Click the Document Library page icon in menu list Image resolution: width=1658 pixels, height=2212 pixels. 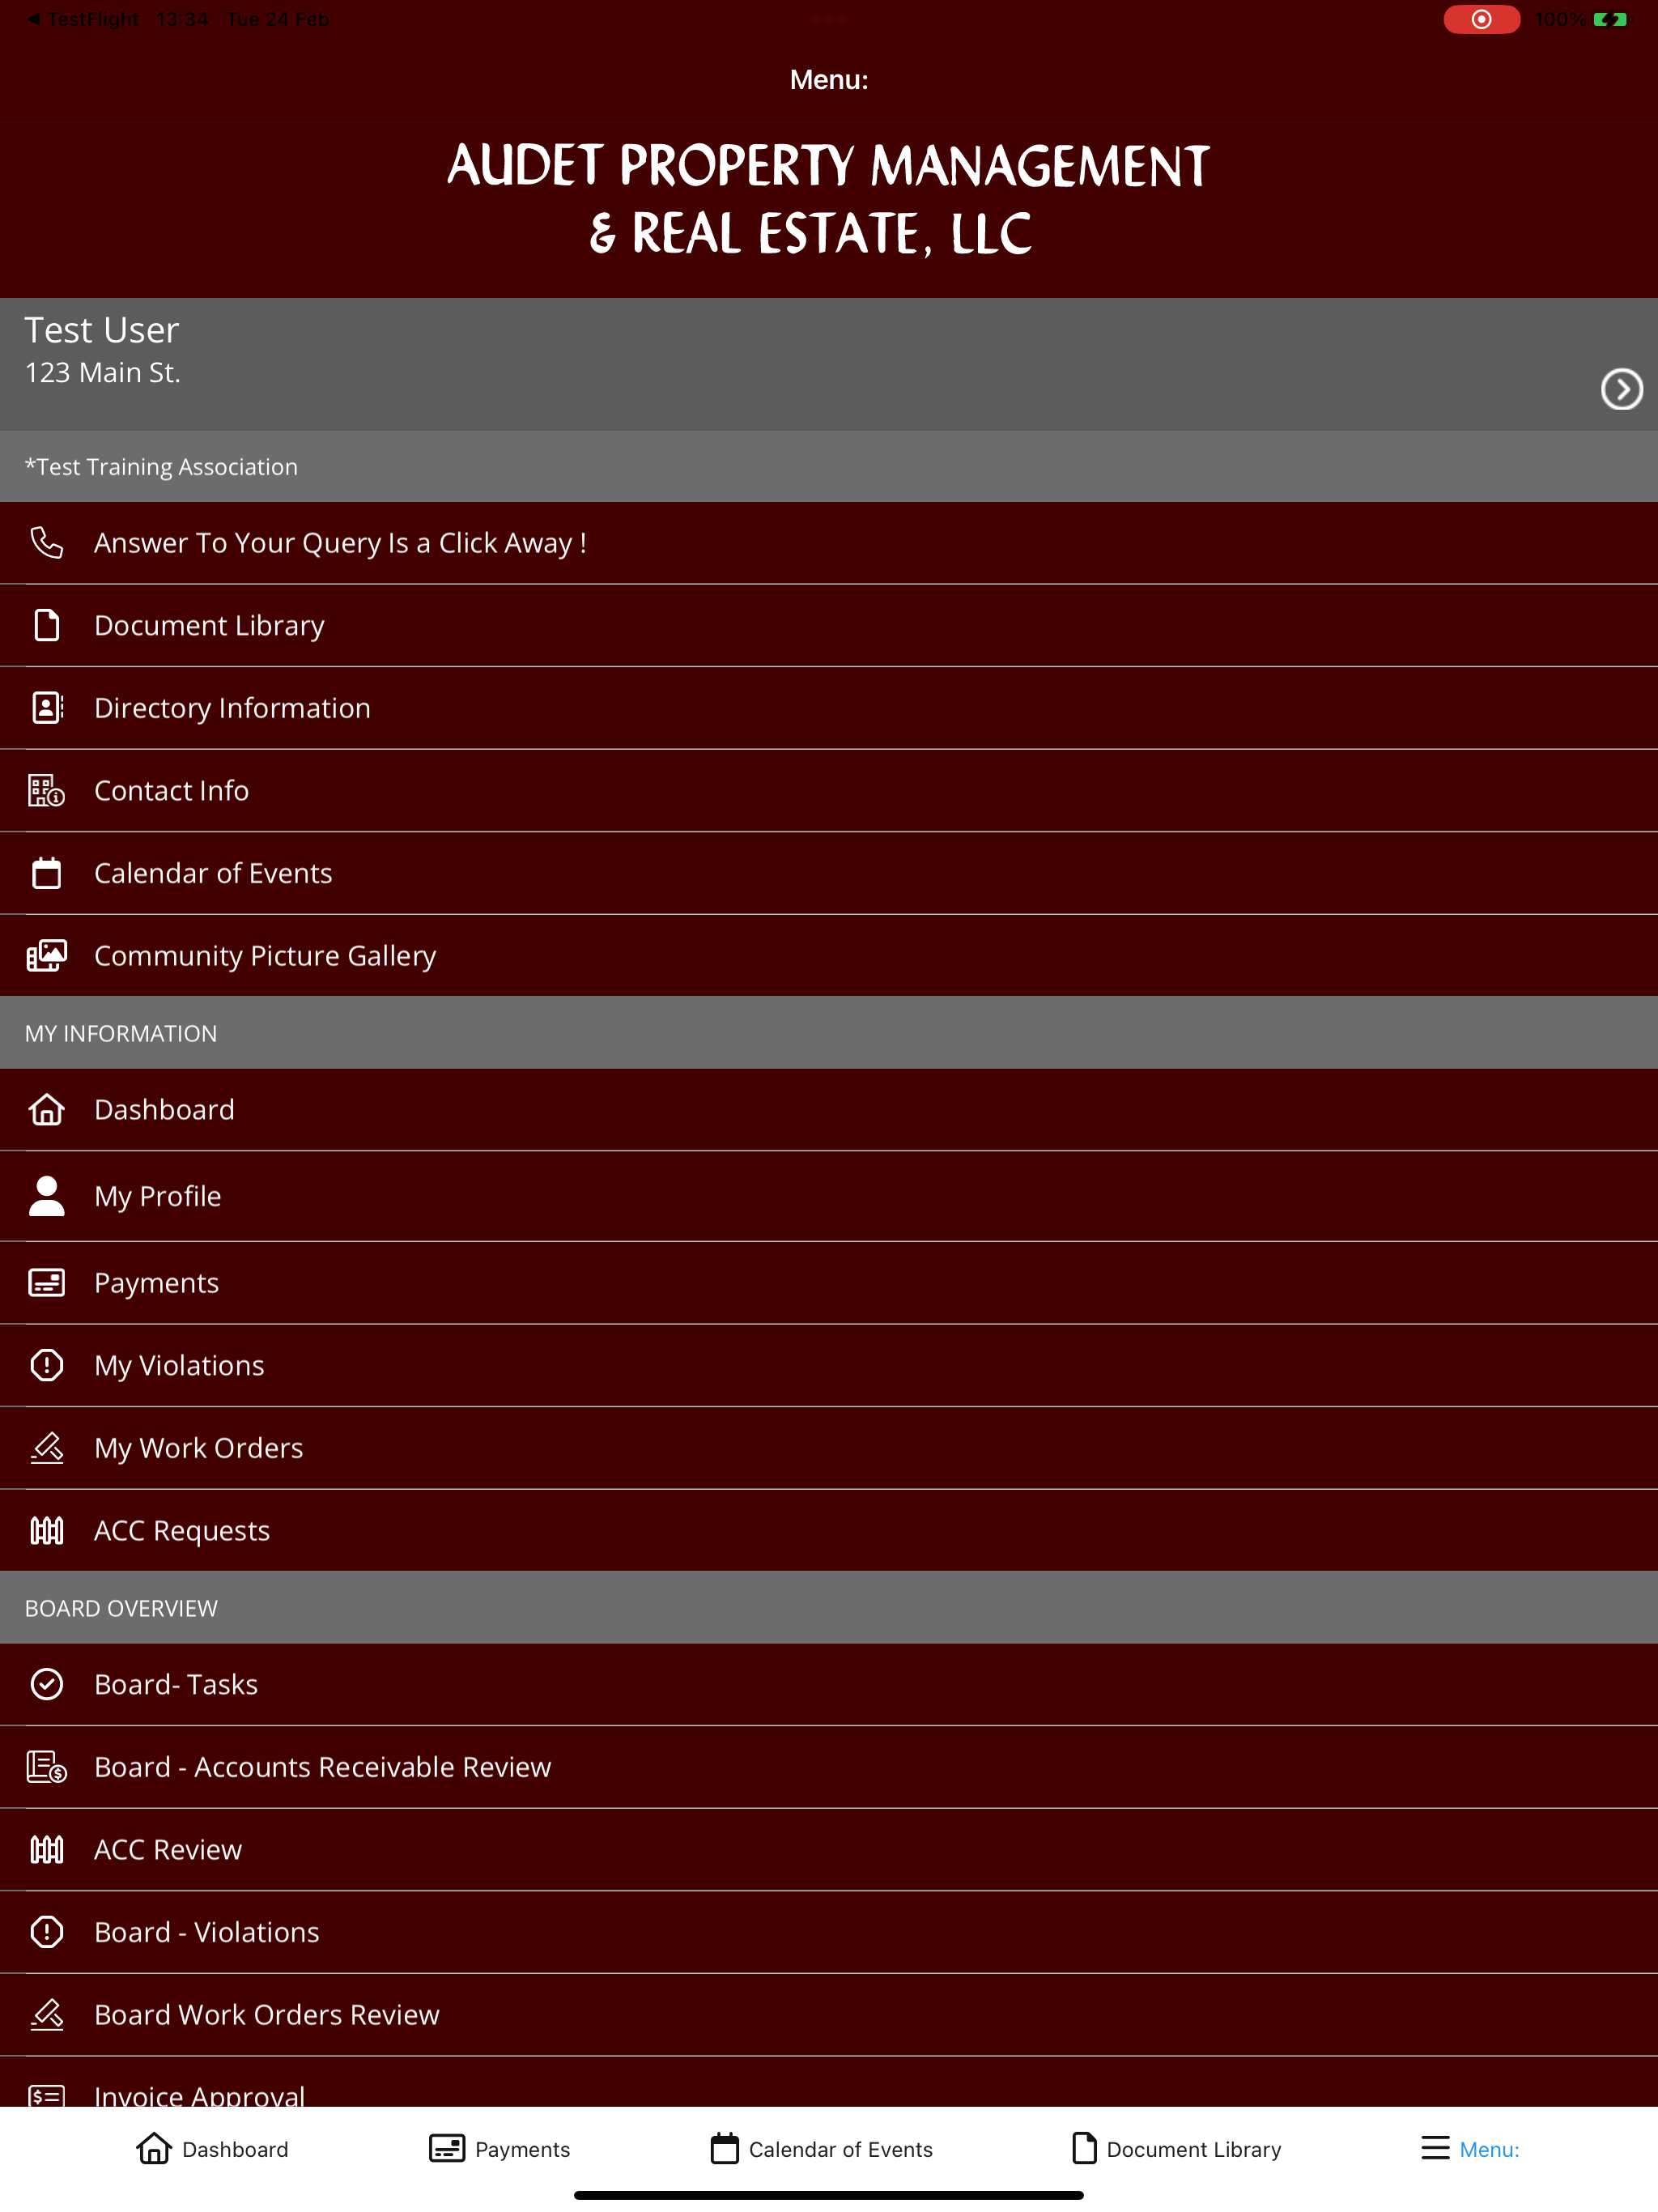(47, 625)
